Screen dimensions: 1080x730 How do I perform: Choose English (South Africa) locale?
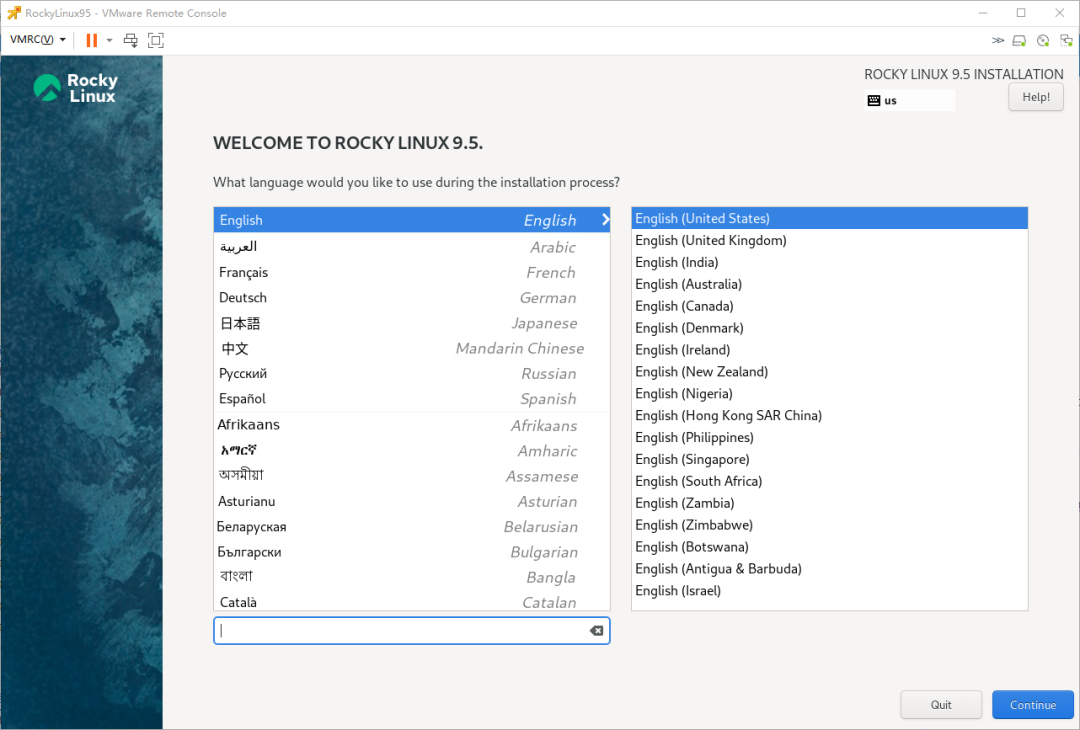(x=829, y=481)
